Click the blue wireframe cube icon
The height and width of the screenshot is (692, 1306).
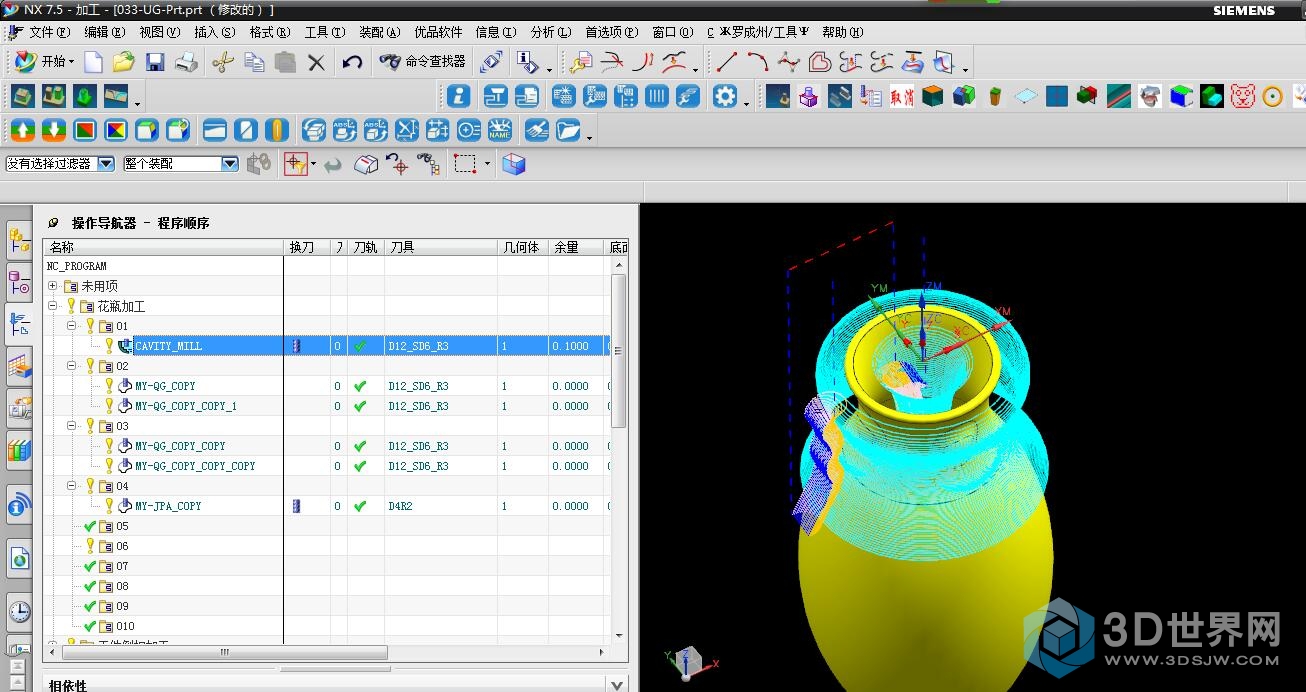(x=514, y=164)
